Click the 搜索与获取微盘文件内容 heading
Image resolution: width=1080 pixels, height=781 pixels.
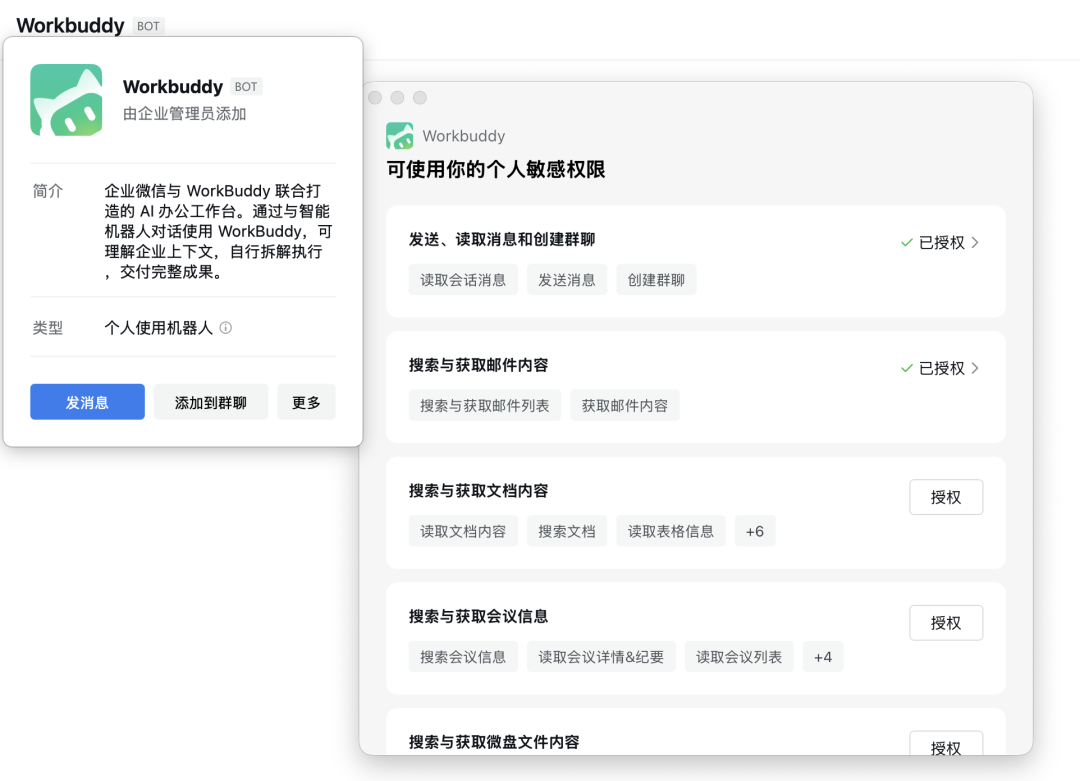click(494, 742)
